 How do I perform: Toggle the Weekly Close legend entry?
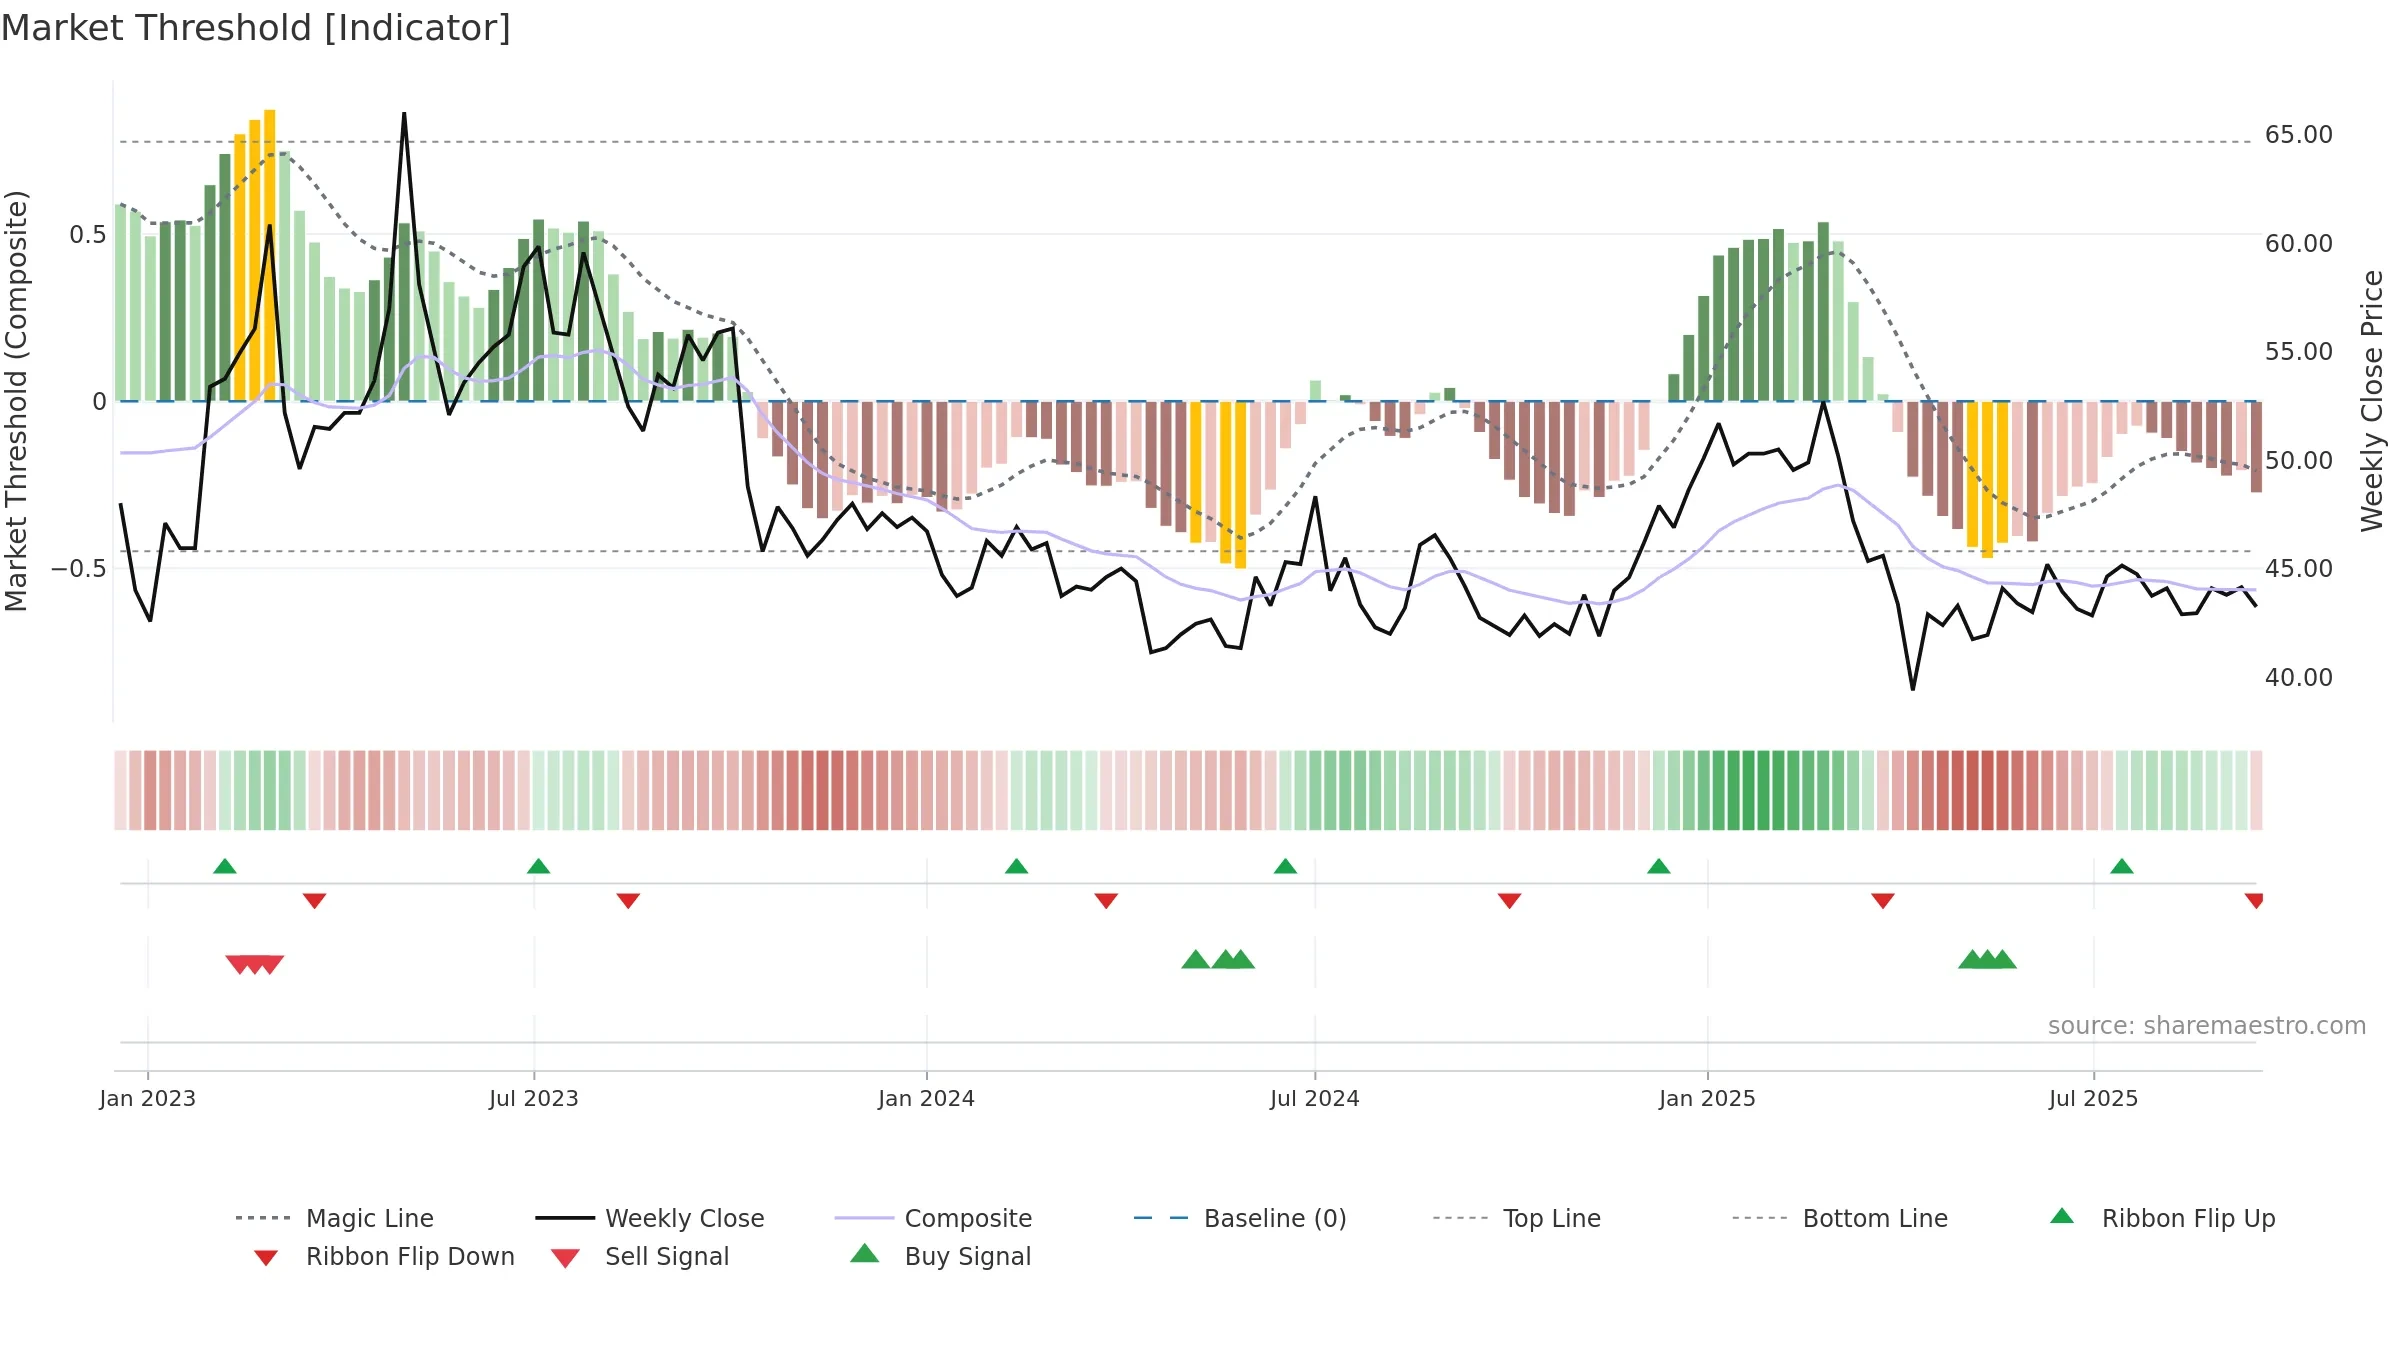(650, 1218)
